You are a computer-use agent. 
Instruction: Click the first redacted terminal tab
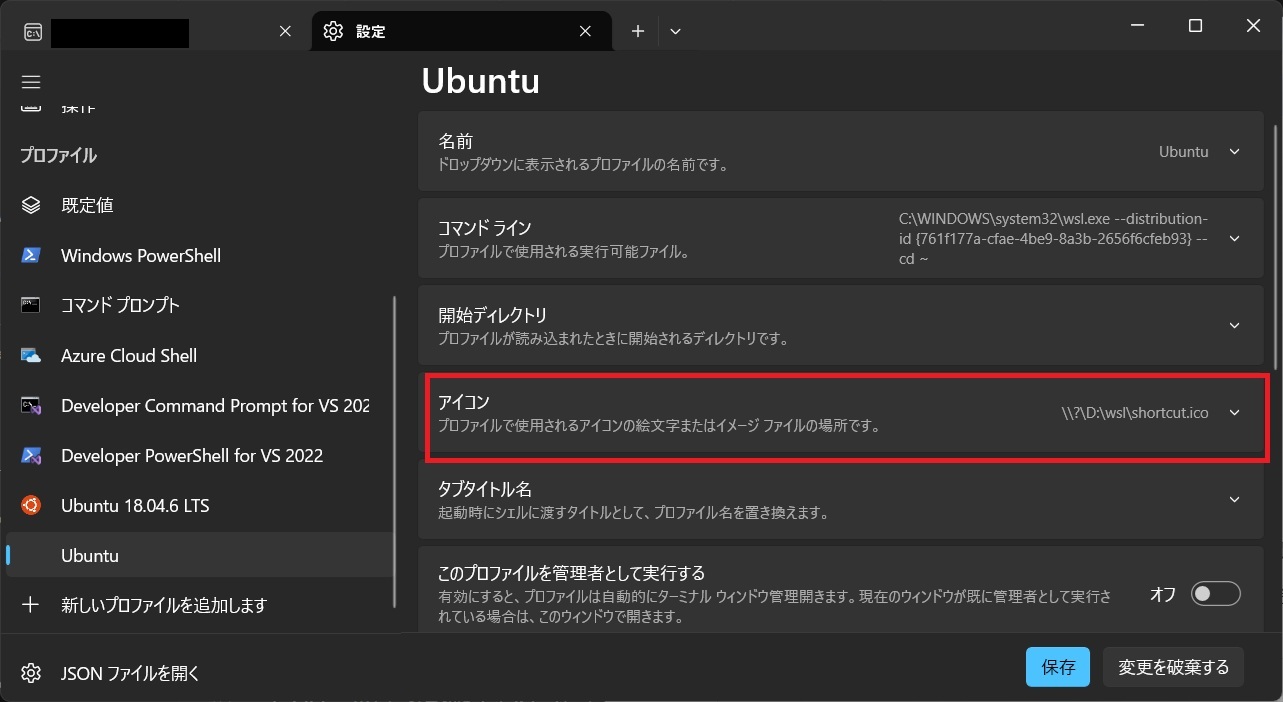[x=161, y=31]
